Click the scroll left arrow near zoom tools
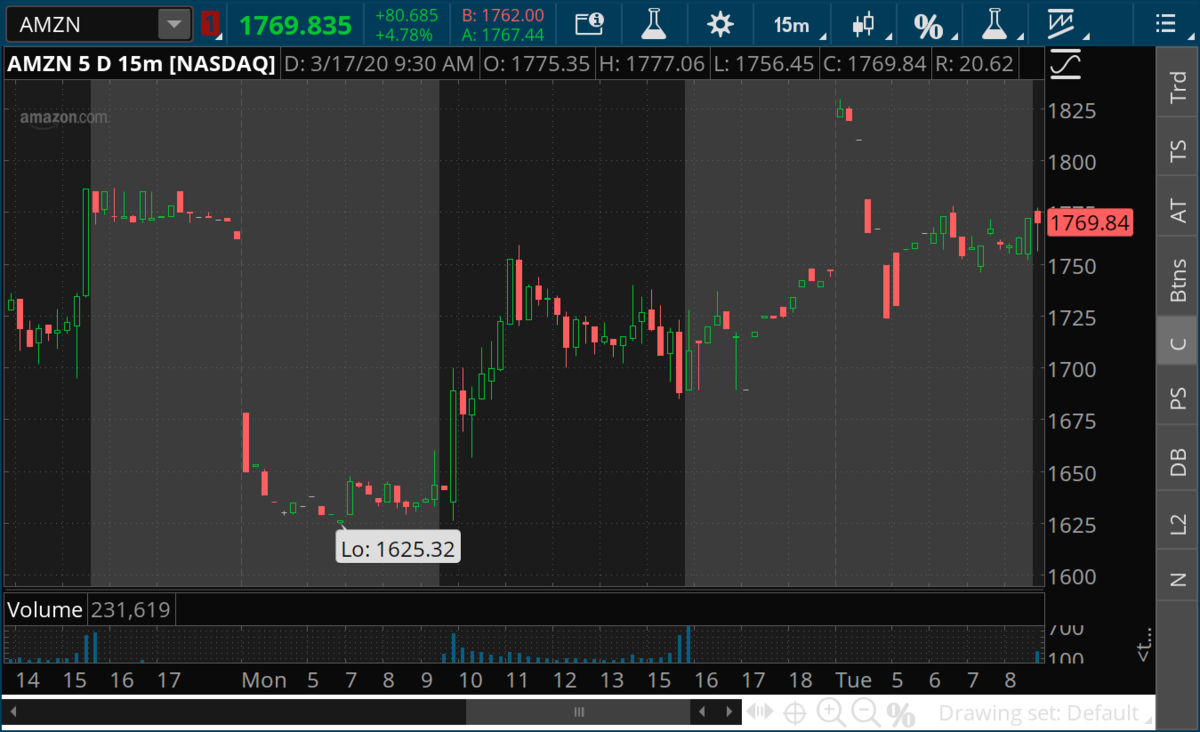The image size is (1200, 732). (704, 712)
